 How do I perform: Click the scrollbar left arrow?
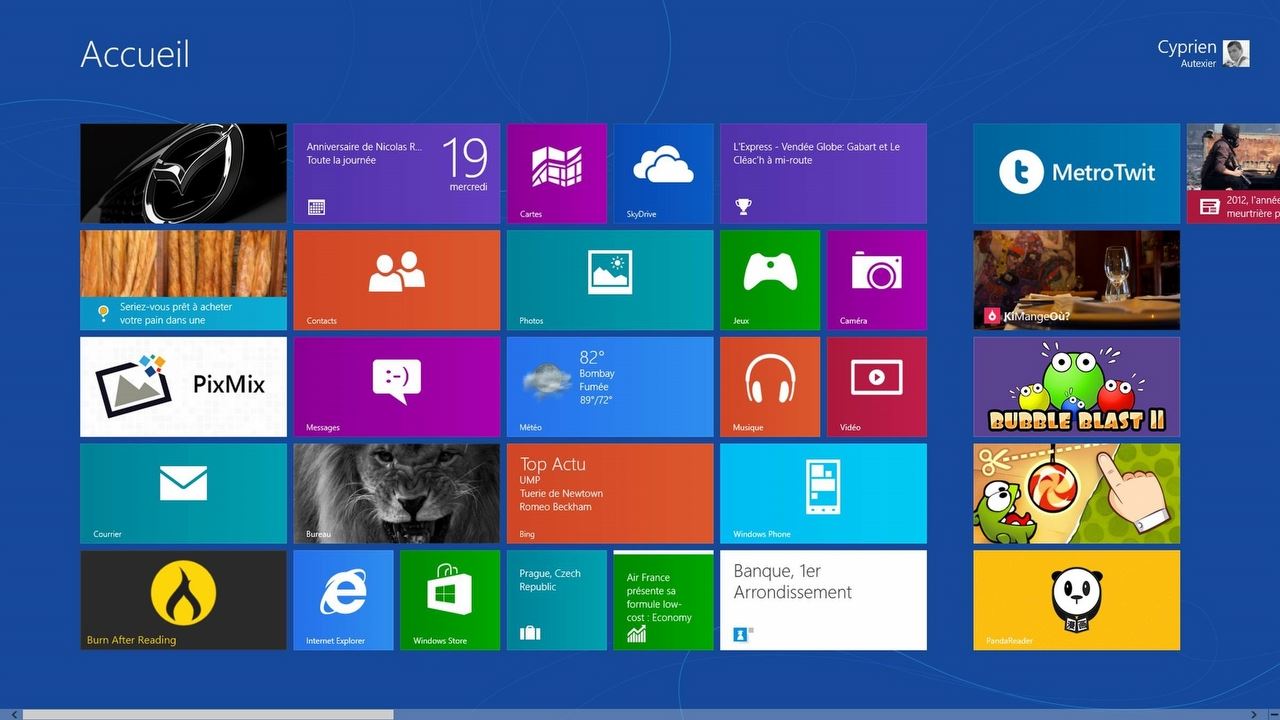coord(13,714)
